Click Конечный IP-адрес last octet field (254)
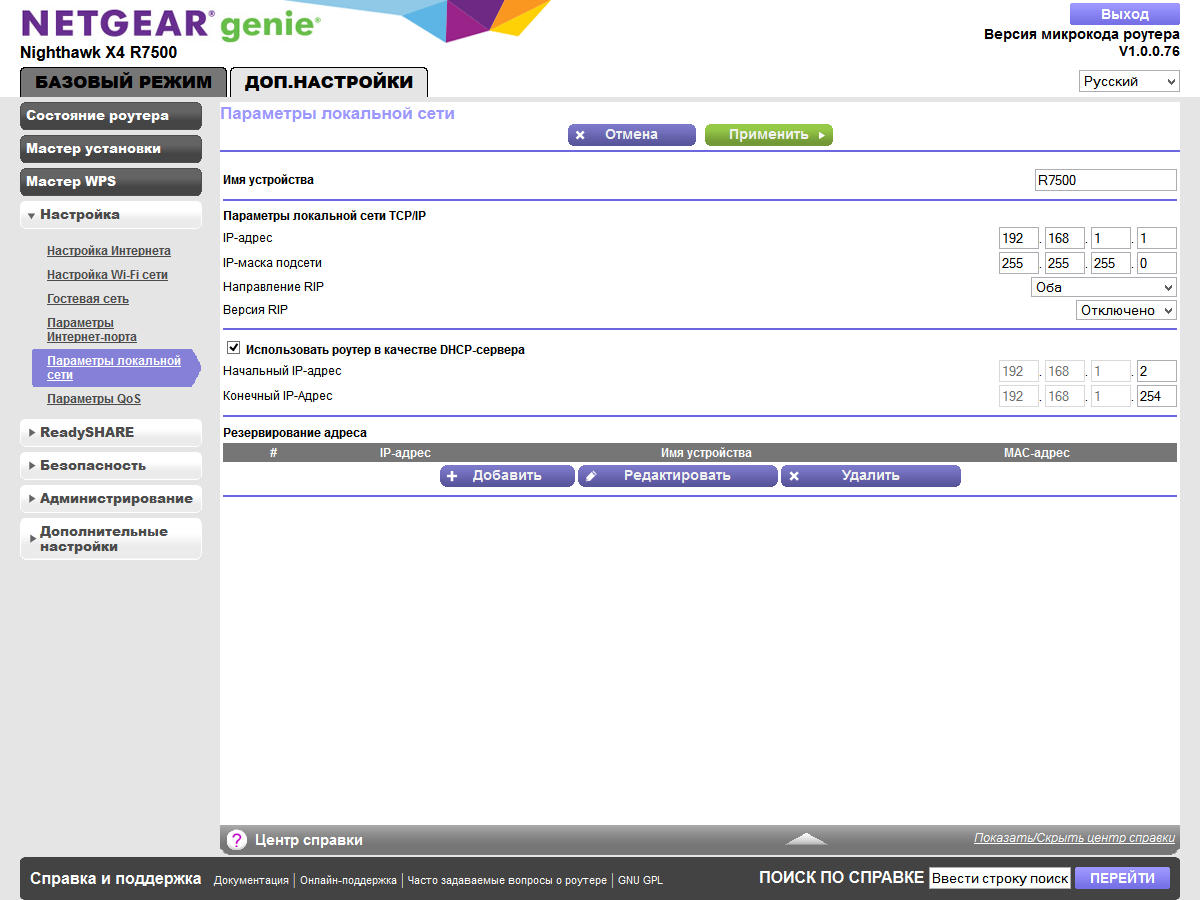The height and width of the screenshot is (900, 1200). coord(1157,396)
